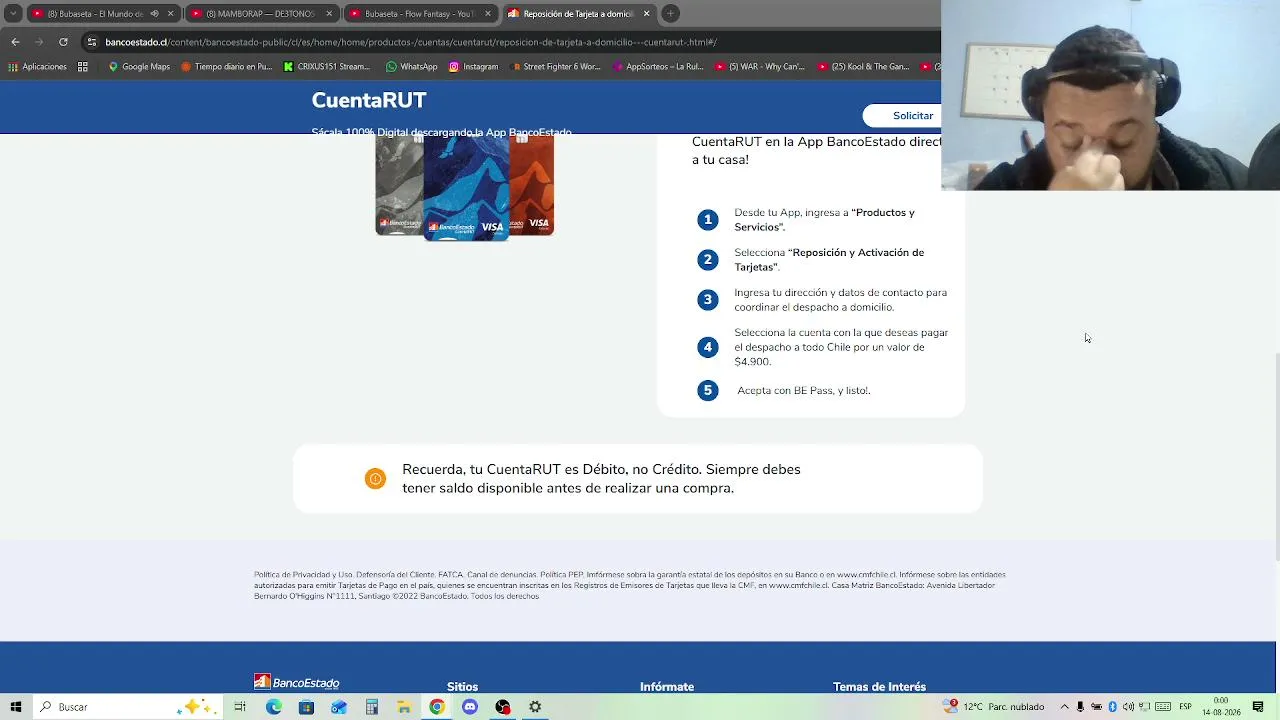Open File Explorer from the taskbar
The height and width of the screenshot is (720, 1280).
404,707
